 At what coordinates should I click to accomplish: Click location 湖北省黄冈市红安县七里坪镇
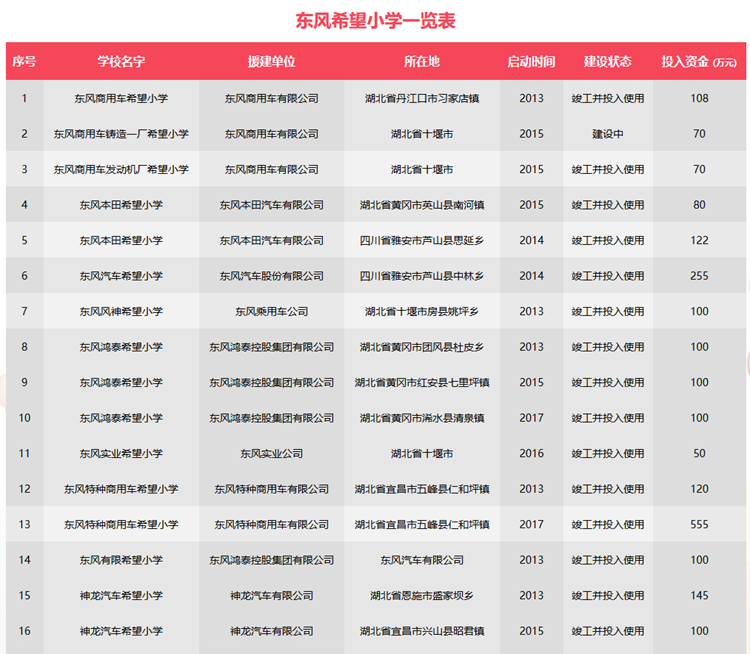(422, 383)
